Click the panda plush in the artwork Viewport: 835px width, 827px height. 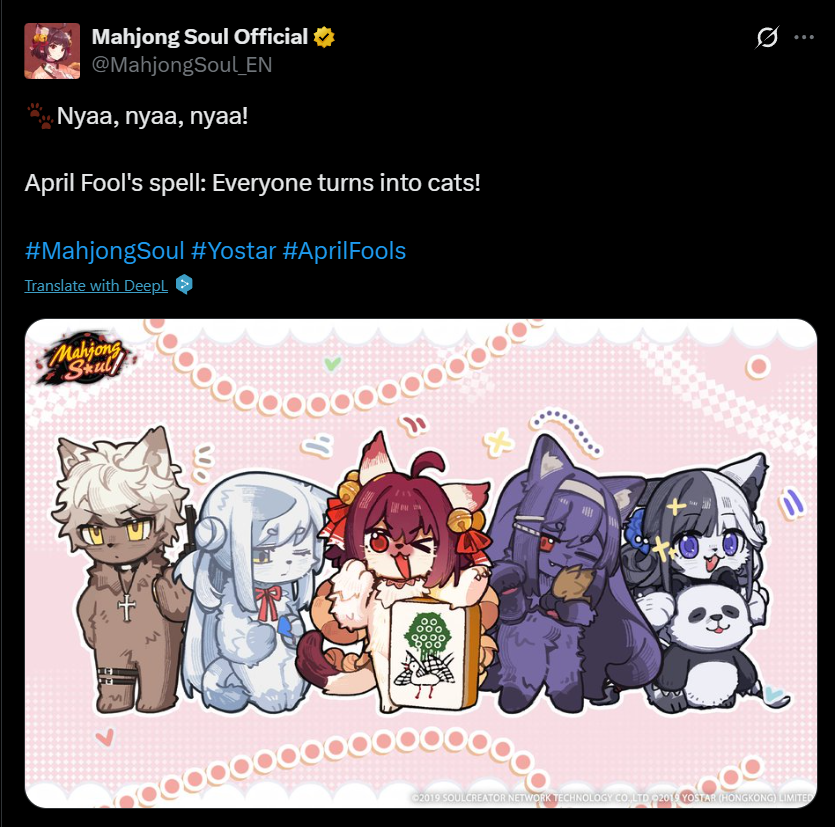point(711,644)
